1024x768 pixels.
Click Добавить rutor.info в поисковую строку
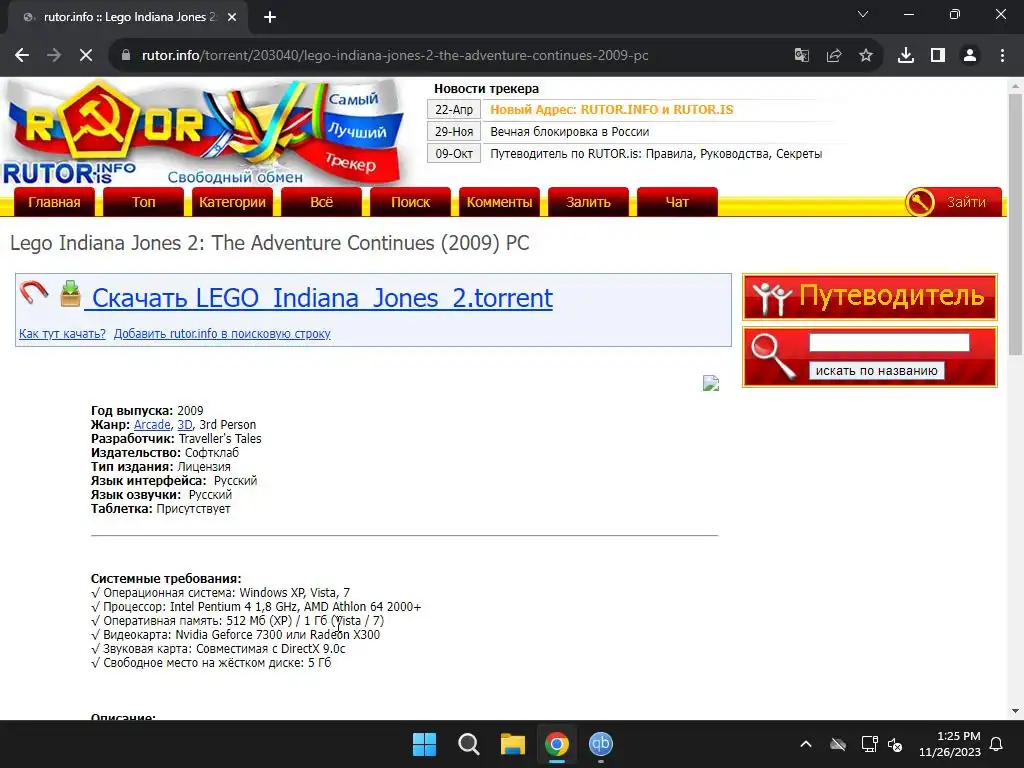tap(222, 334)
